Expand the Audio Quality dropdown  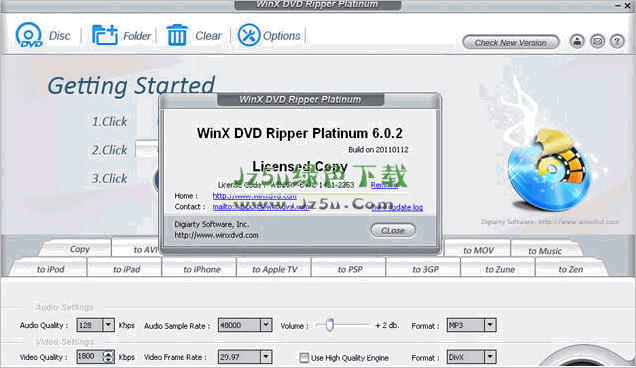(x=108, y=325)
